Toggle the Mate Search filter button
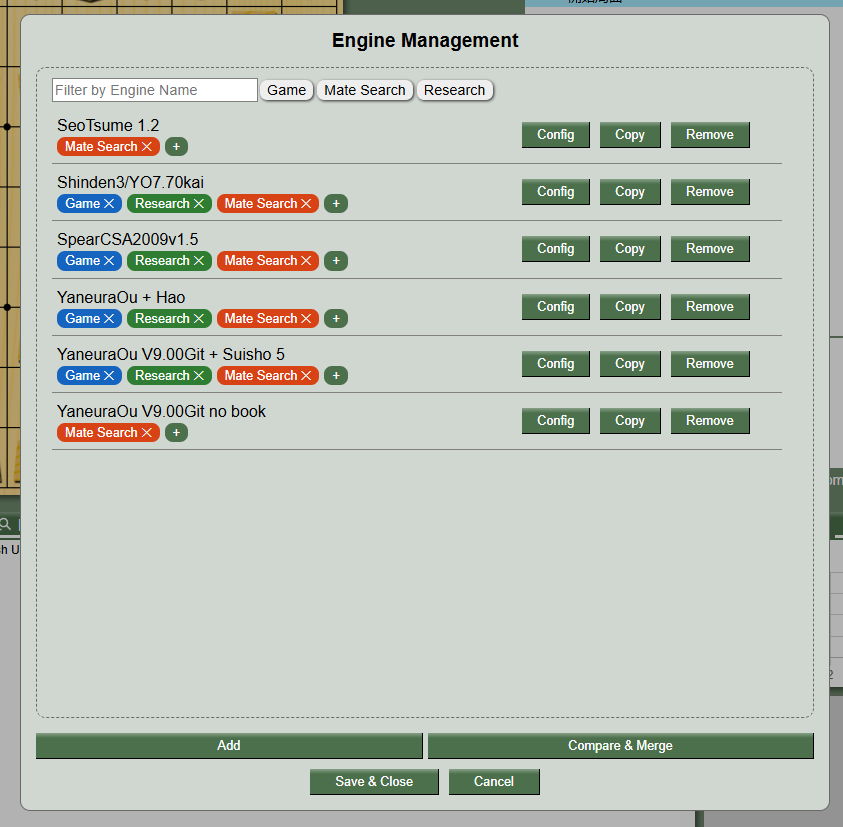 (364, 90)
